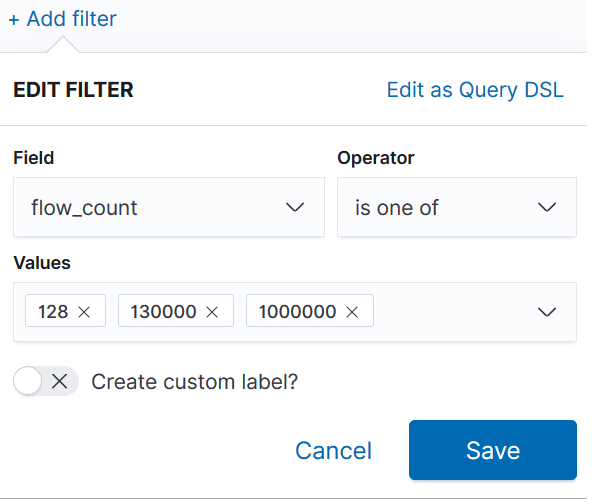Click the Create custom label? text
The height and width of the screenshot is (499, 592).
[195, 382]
